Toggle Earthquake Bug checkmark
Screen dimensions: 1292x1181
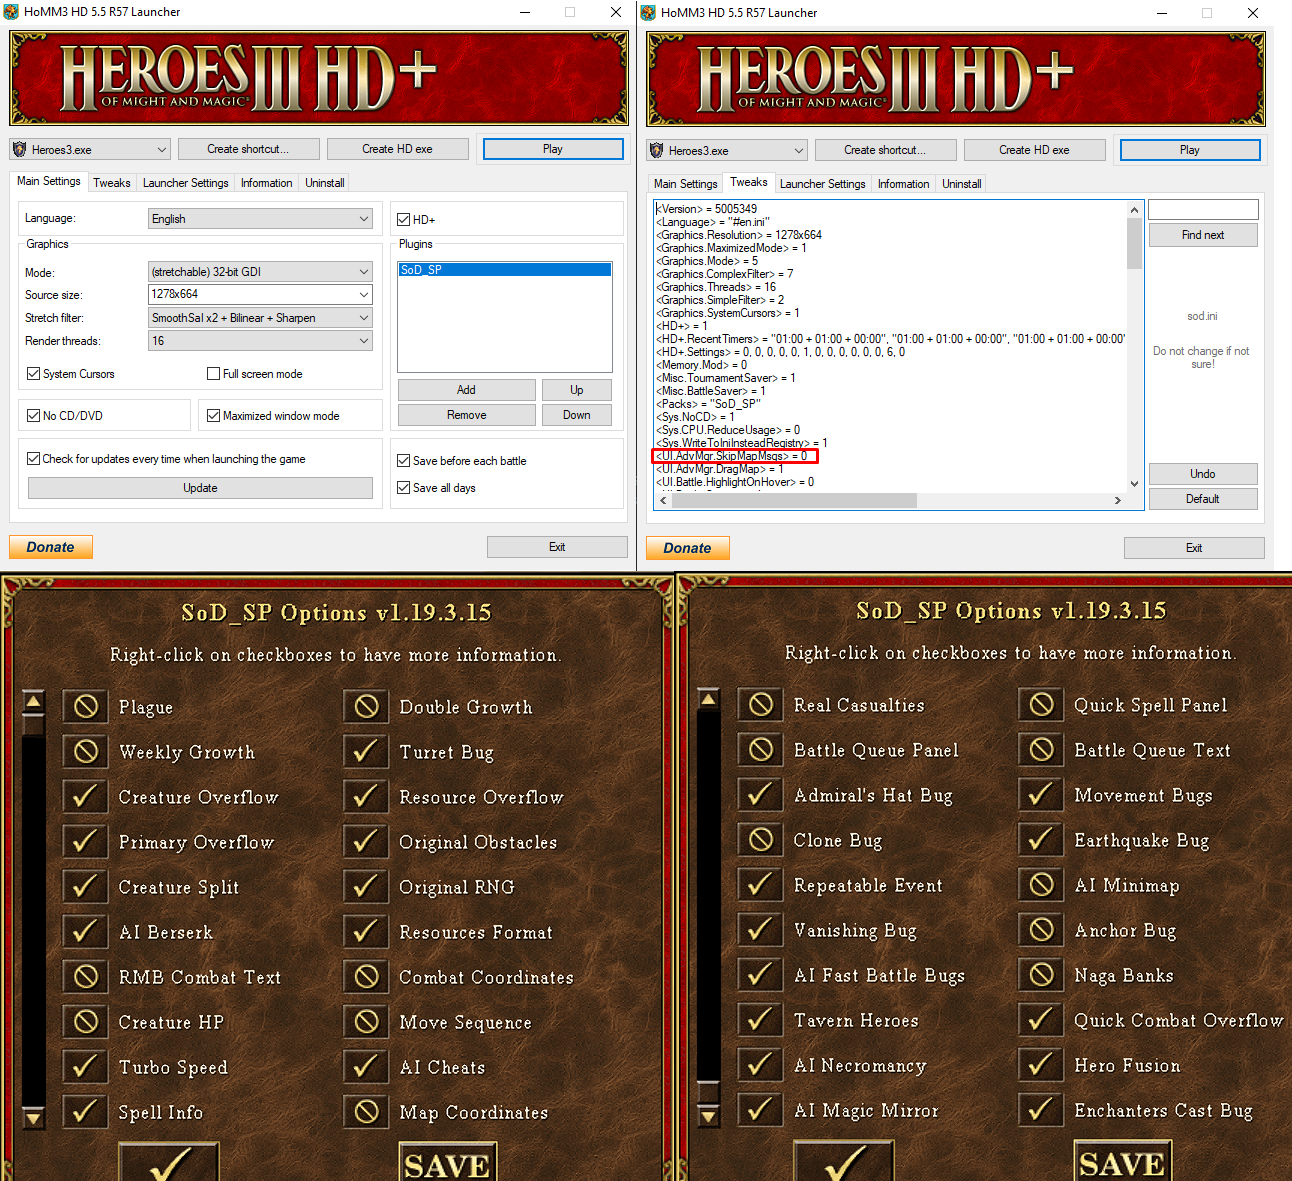point(1041,840)
